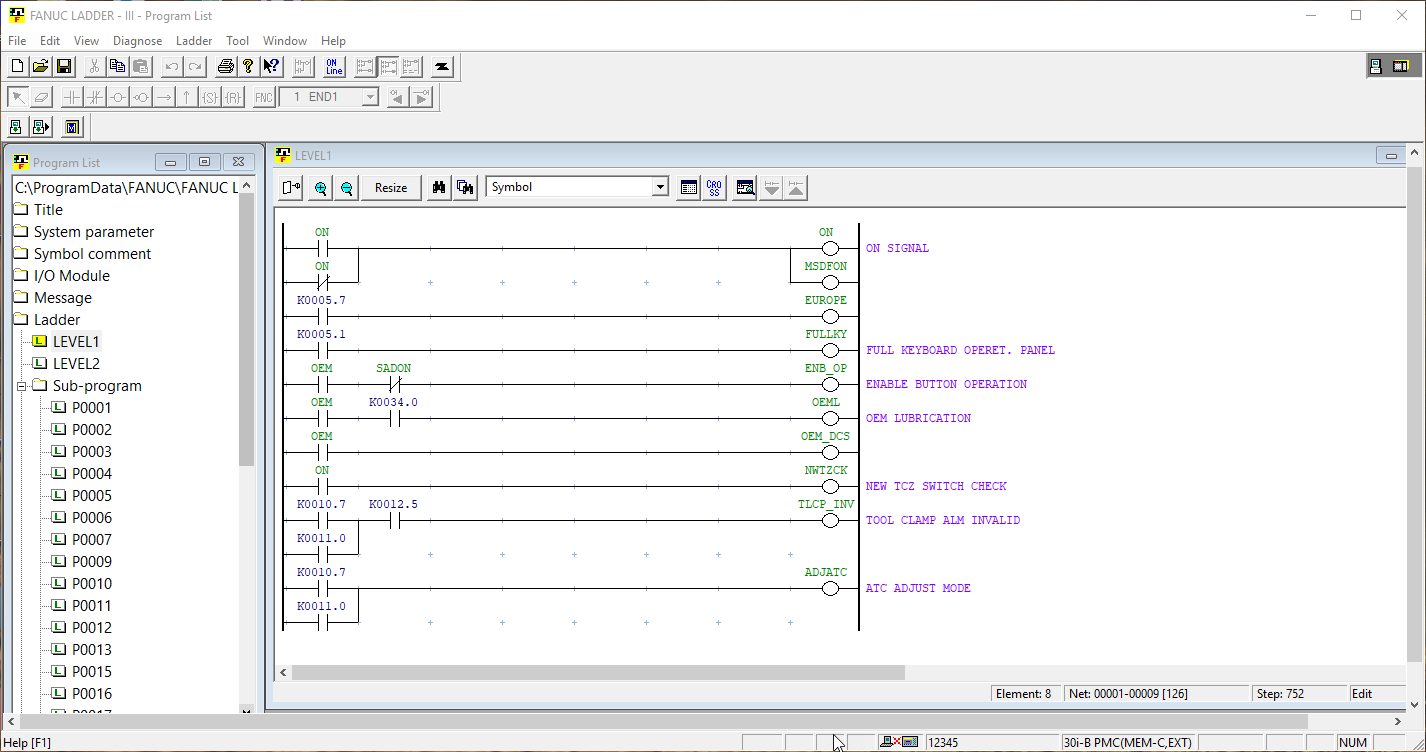Viewport: 1426px width, 752px height.
Task: Click the TLCP_INV coil
Action: (829, 520)
